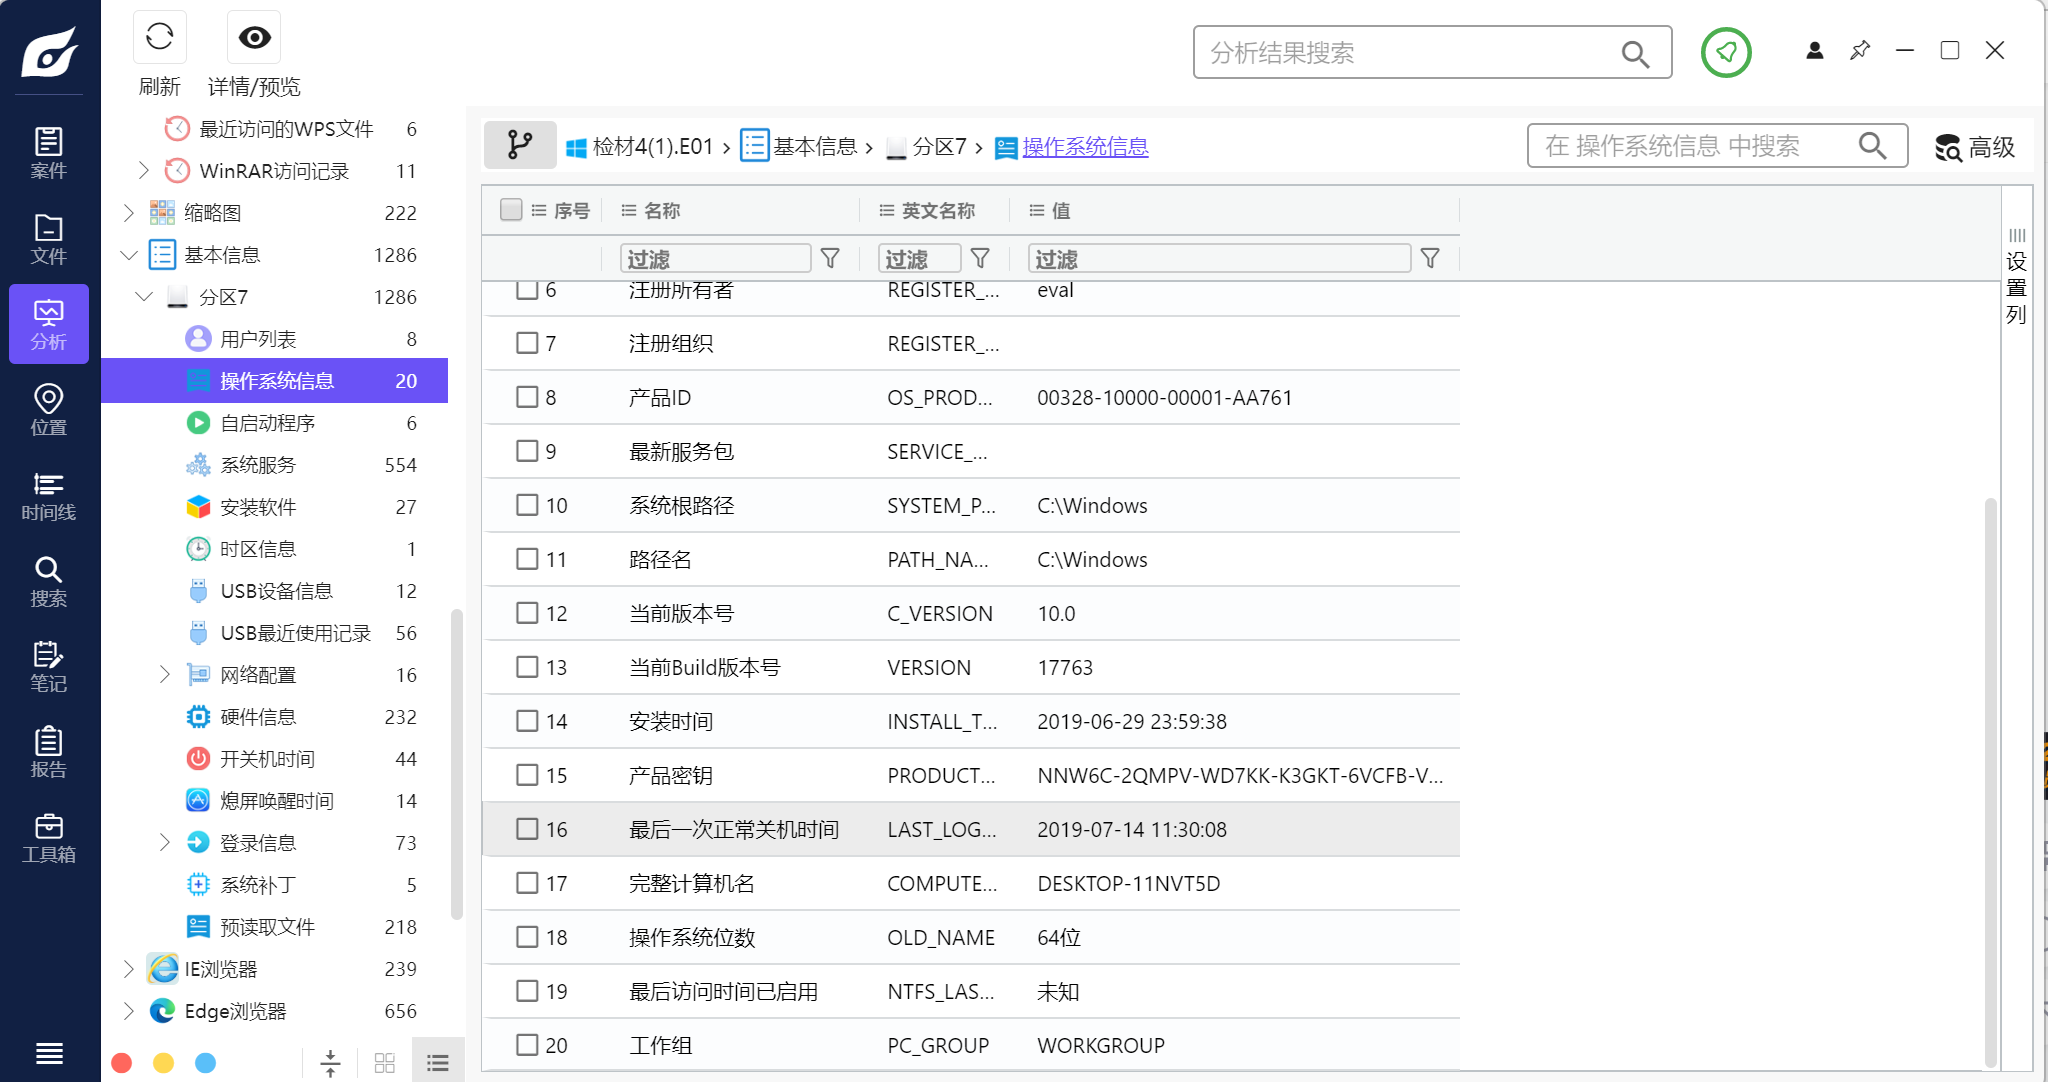Image resolution: width=2048 pixels, height=1082 pixels.
Task: Click the hamburger menu at sidebar bottom
Action: click(49, 1053)
